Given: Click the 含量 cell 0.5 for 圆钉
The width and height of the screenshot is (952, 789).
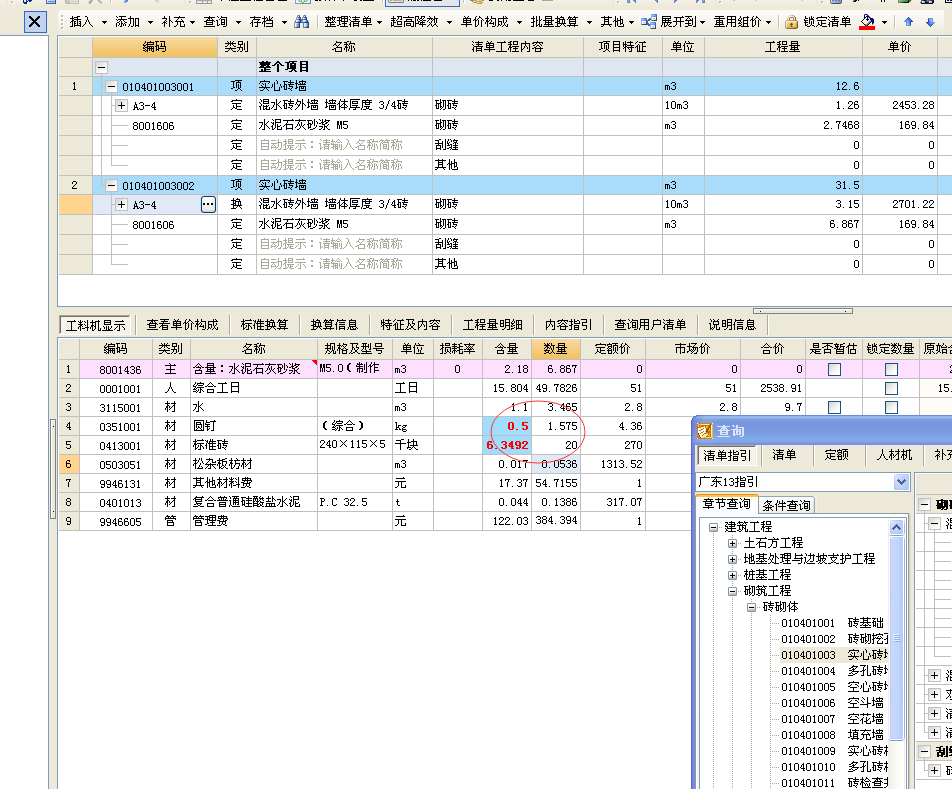Looking at the screenshot, I should 507,426.
